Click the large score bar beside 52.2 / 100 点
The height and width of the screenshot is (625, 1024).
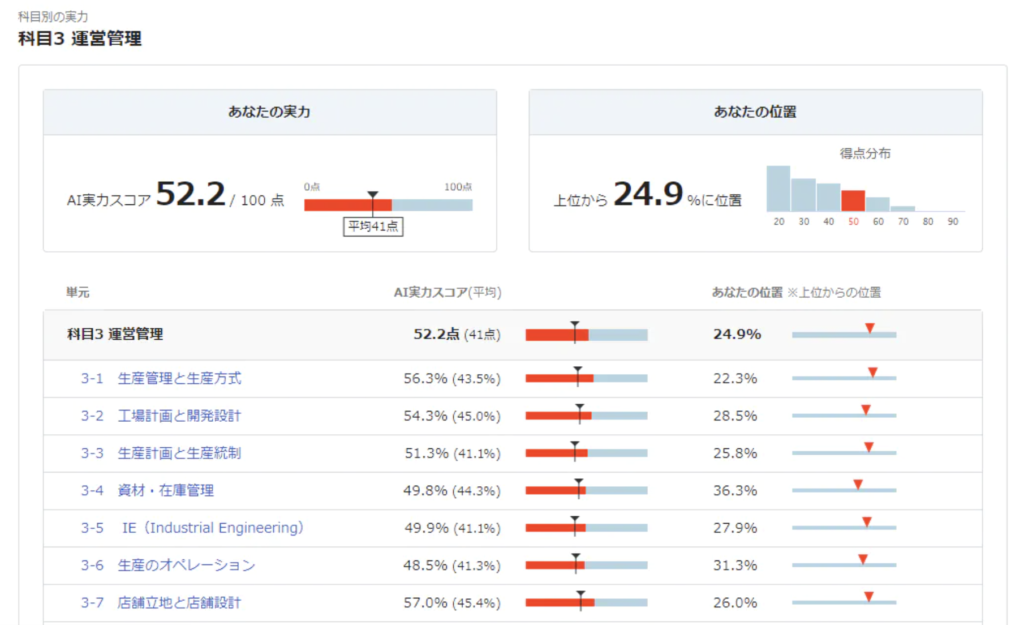[x=388, y=205]
